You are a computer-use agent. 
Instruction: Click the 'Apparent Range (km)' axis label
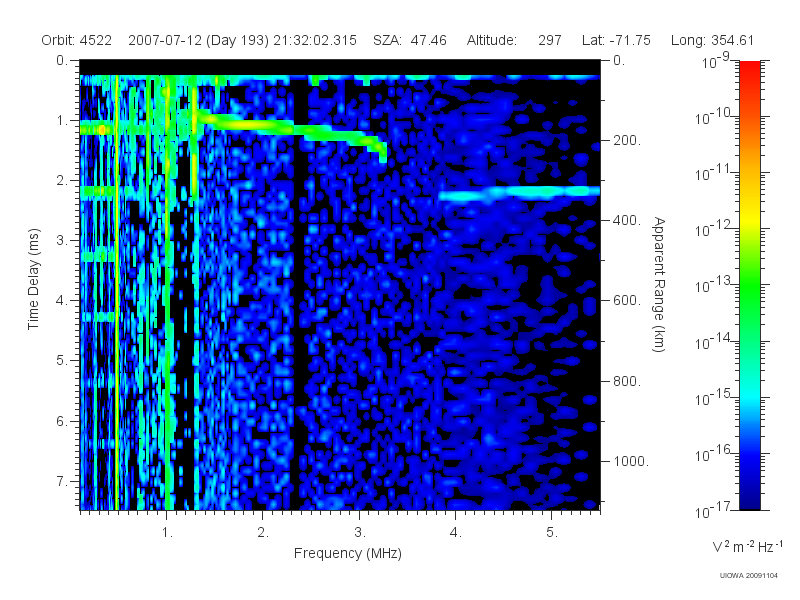659,285
